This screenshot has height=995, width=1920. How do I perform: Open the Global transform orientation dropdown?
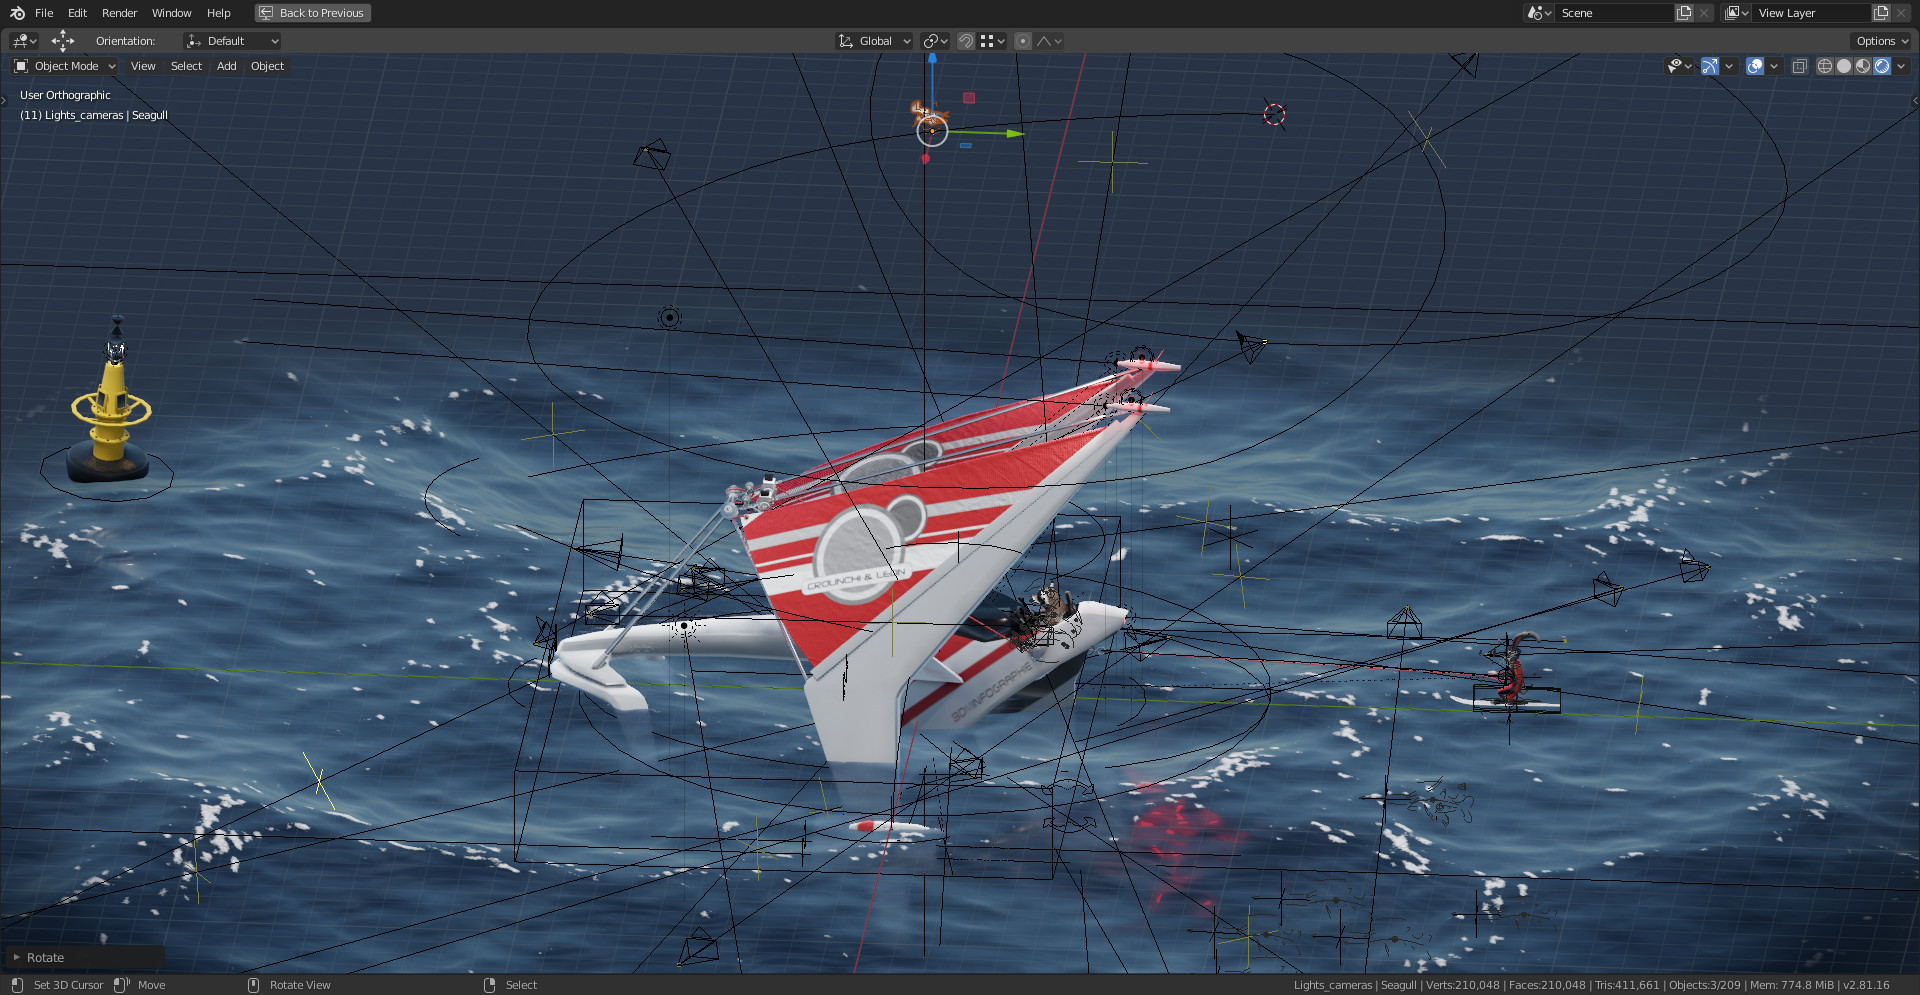pyautogui.click(x=874, y=41)
